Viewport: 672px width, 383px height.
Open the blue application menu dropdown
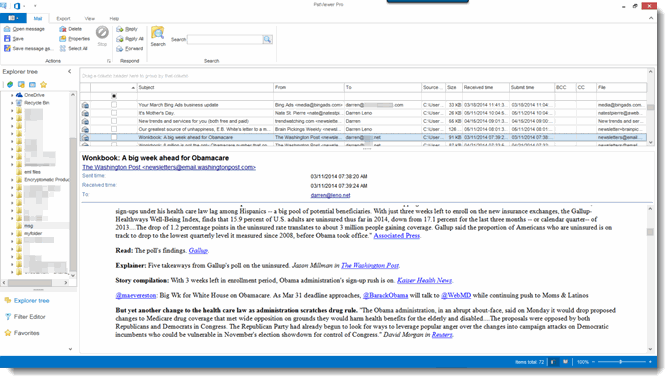(13, 18)
